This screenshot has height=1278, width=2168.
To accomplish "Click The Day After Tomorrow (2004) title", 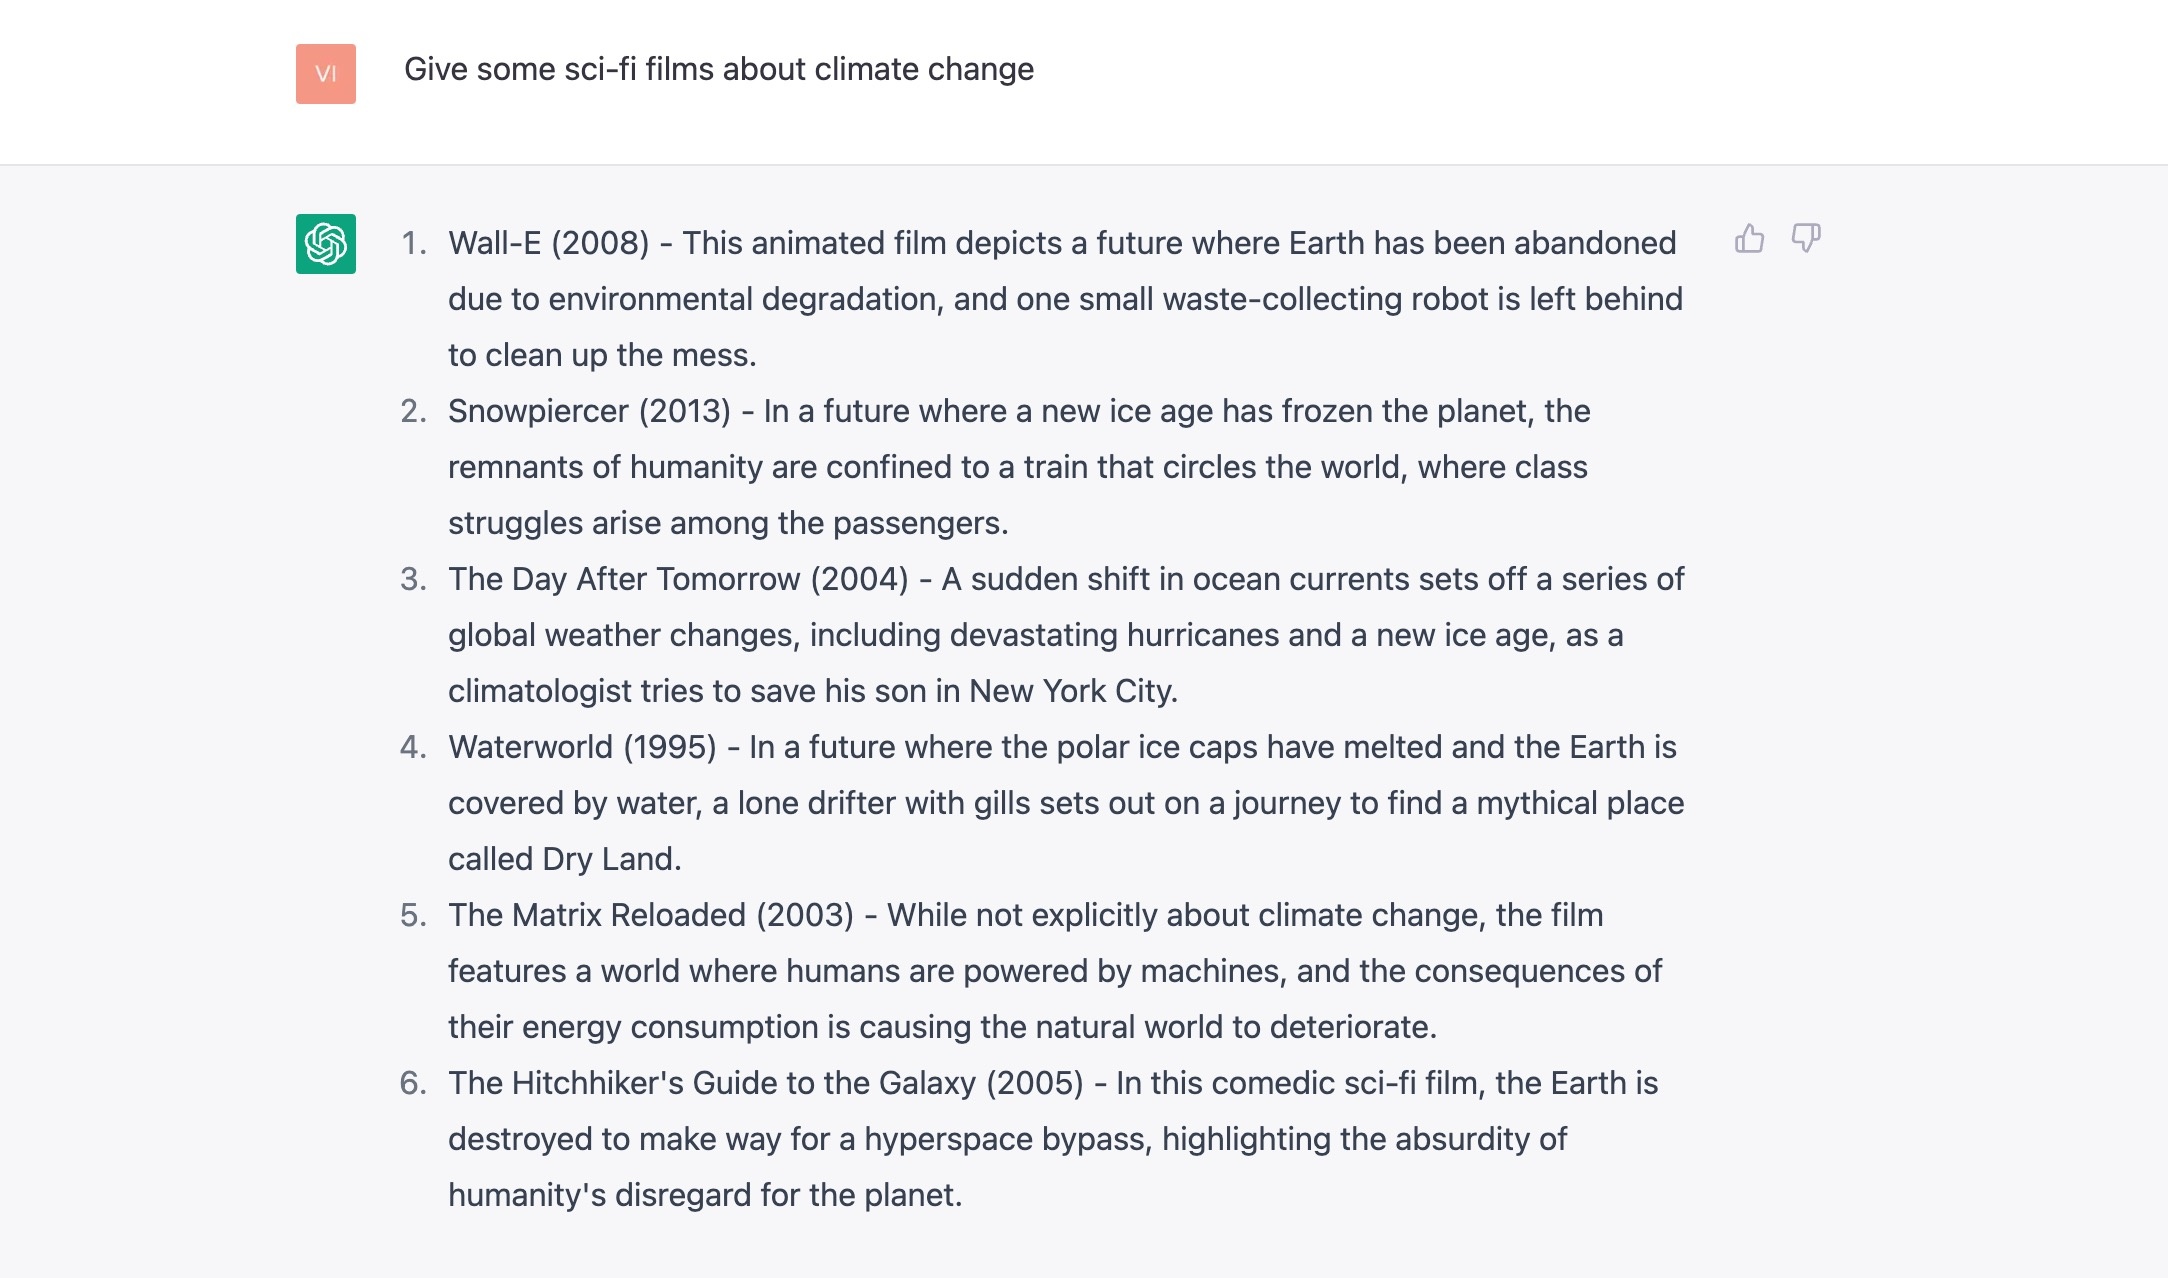I will [678, 579].
